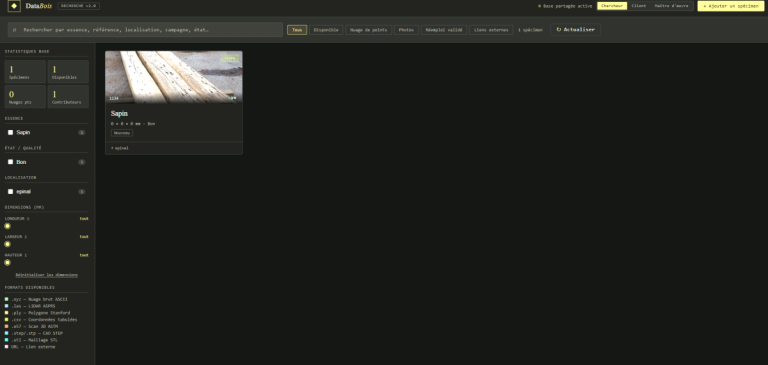768x365 pixels.
Task: Click the Disponibles statistic tile
Action: coord(68,72)
